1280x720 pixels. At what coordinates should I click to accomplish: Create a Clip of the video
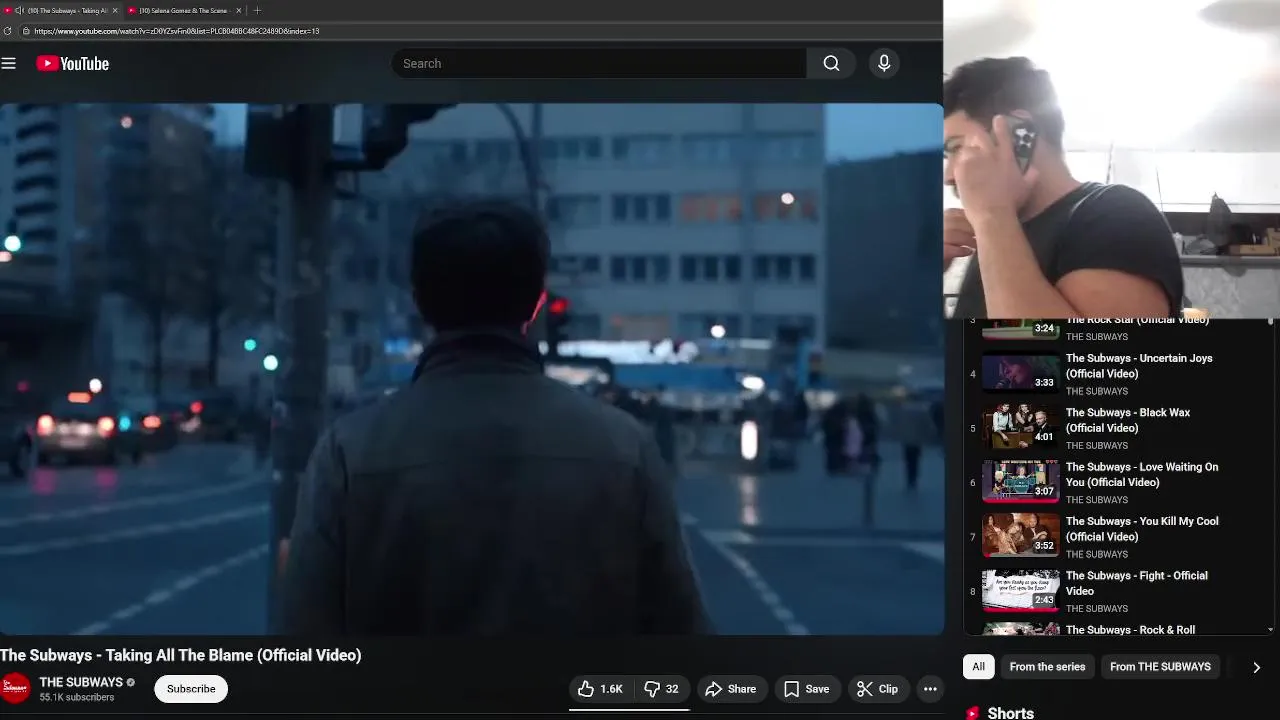(878, 689)
